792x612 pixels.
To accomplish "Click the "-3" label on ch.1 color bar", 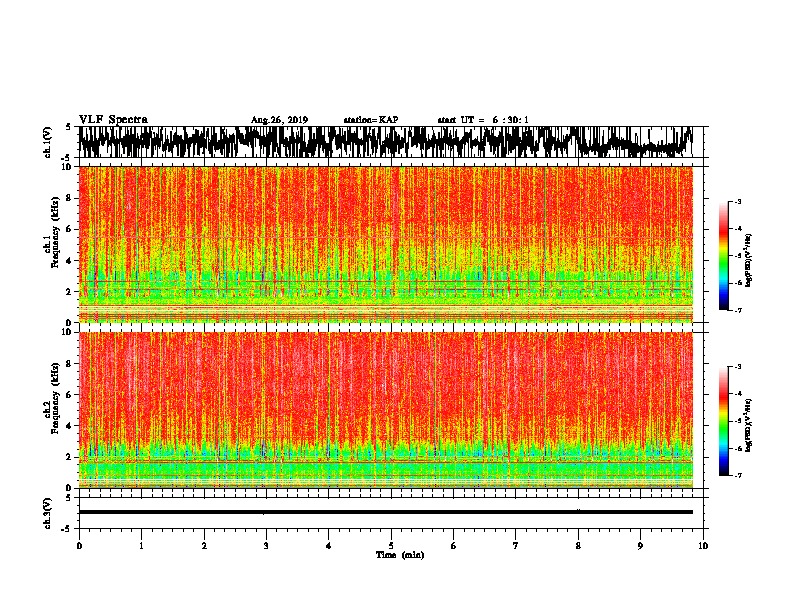I will [x=737, y=201].
